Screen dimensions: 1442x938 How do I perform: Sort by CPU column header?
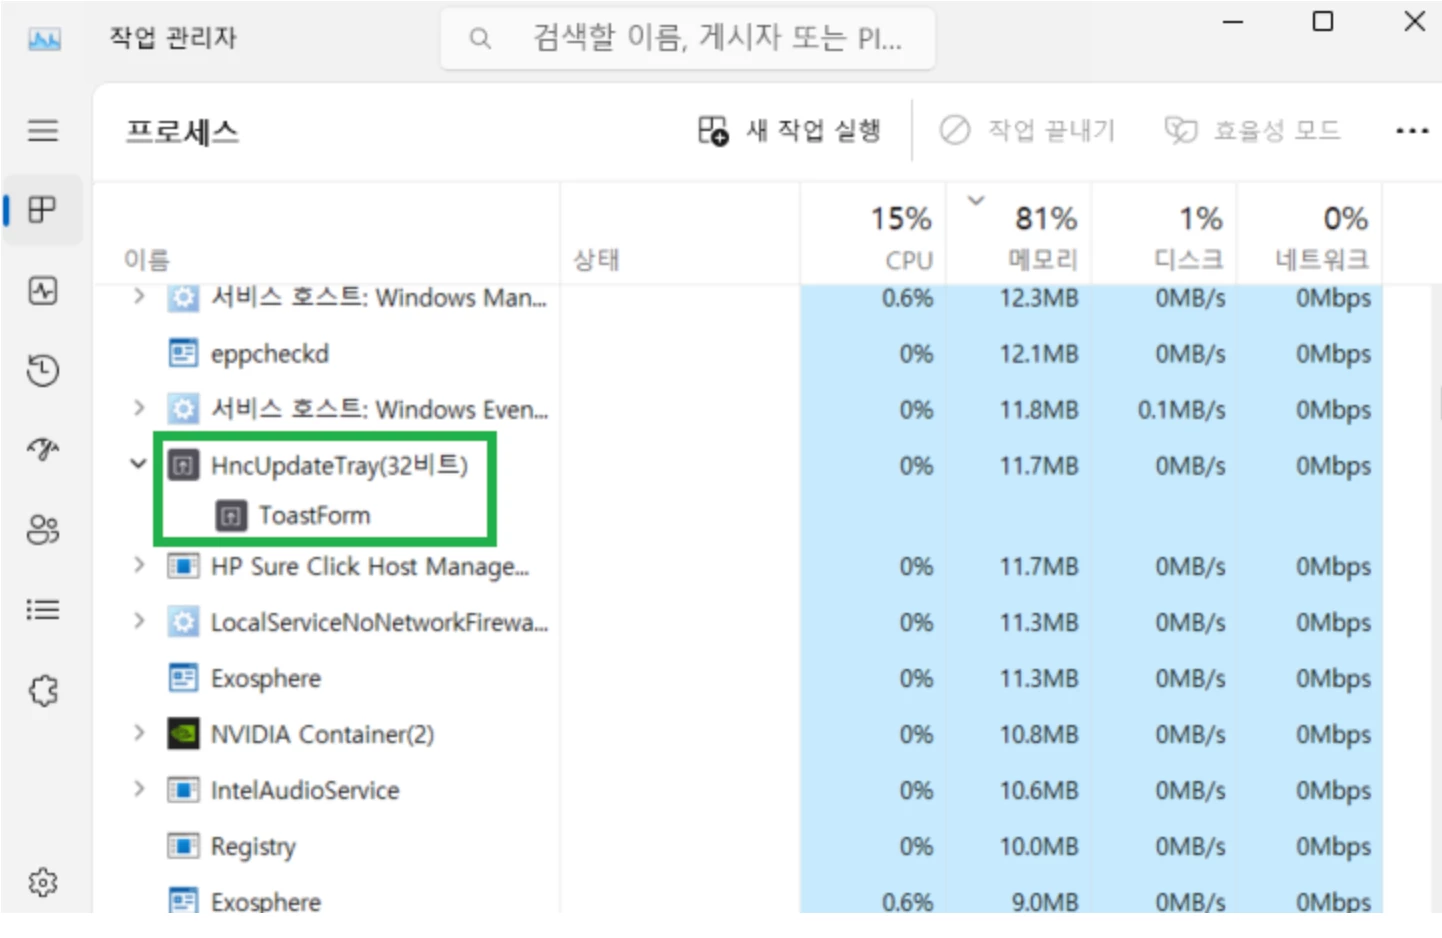873,235
